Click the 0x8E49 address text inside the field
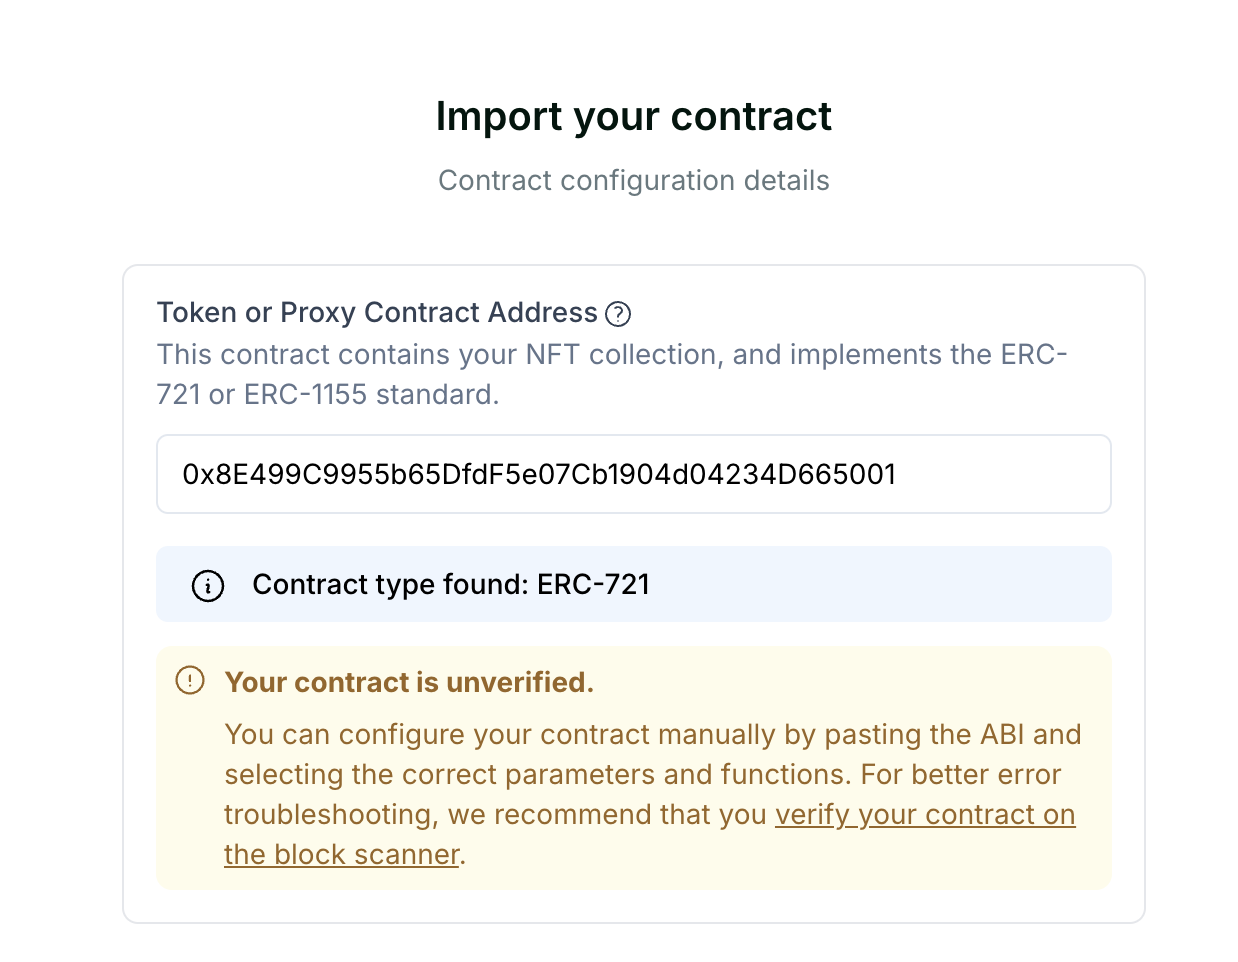The width and height of the screenshot is (1238, 962). coord(539,474)
